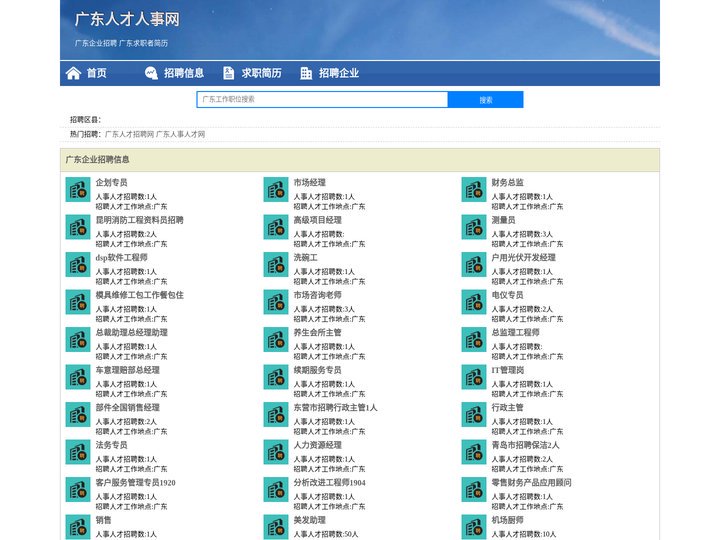Open the 零售财务产品应用顾问 job listing

coord(532,483)
